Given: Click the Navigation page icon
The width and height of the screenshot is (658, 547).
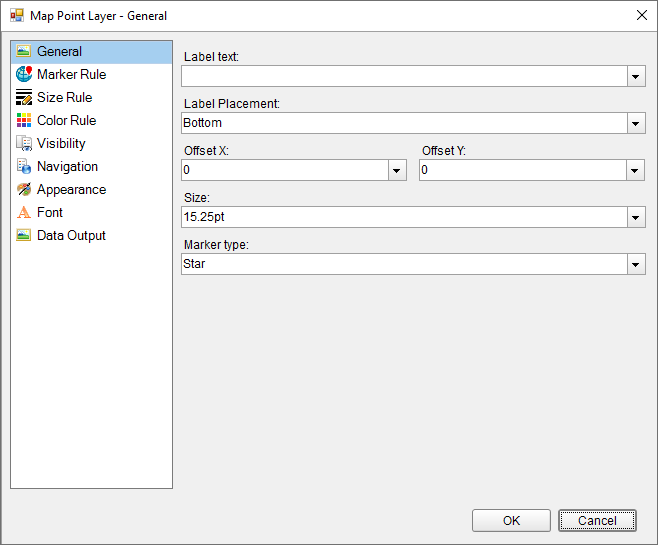Looking at the screenshot, I should coord(24,166).
